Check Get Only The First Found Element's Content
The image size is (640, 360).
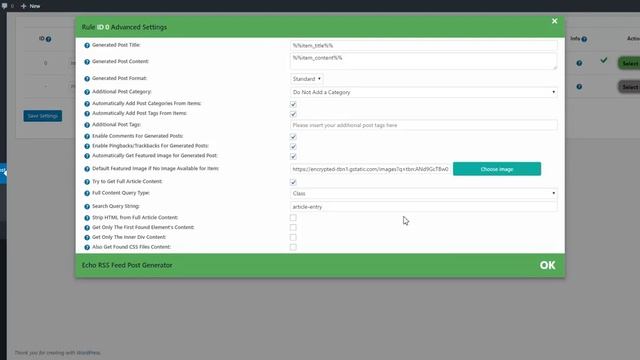(293, 228)
